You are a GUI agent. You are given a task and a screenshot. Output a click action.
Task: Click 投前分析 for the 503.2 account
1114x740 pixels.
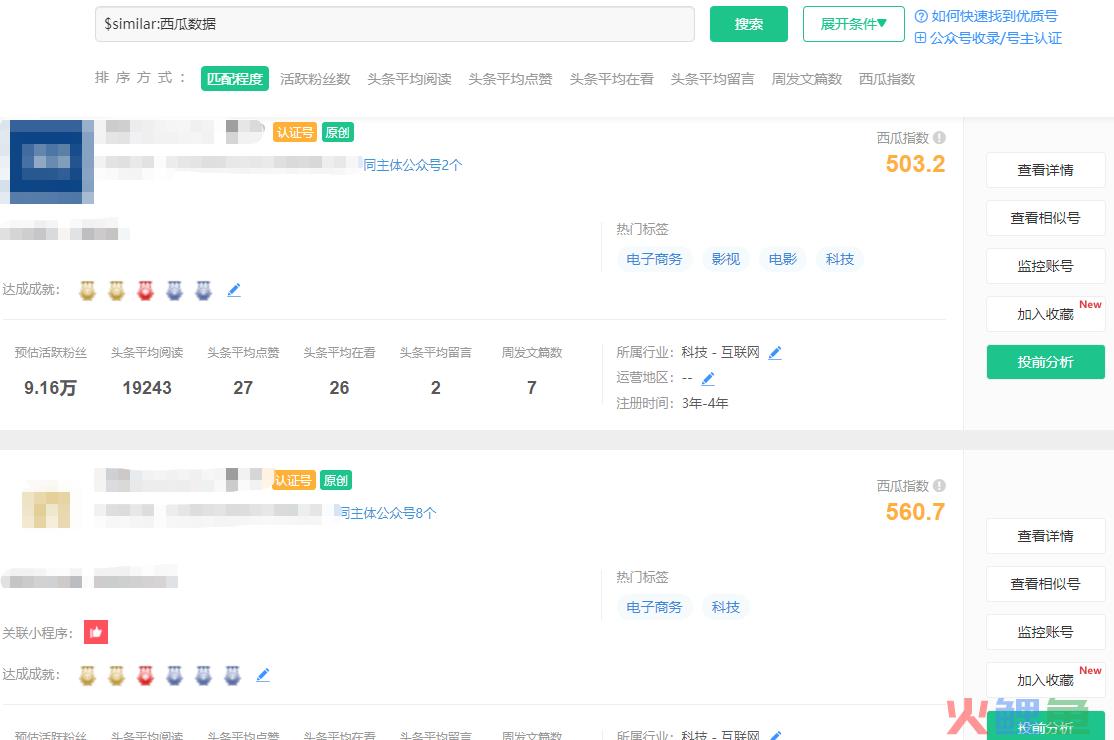[x=1045, y=362]
